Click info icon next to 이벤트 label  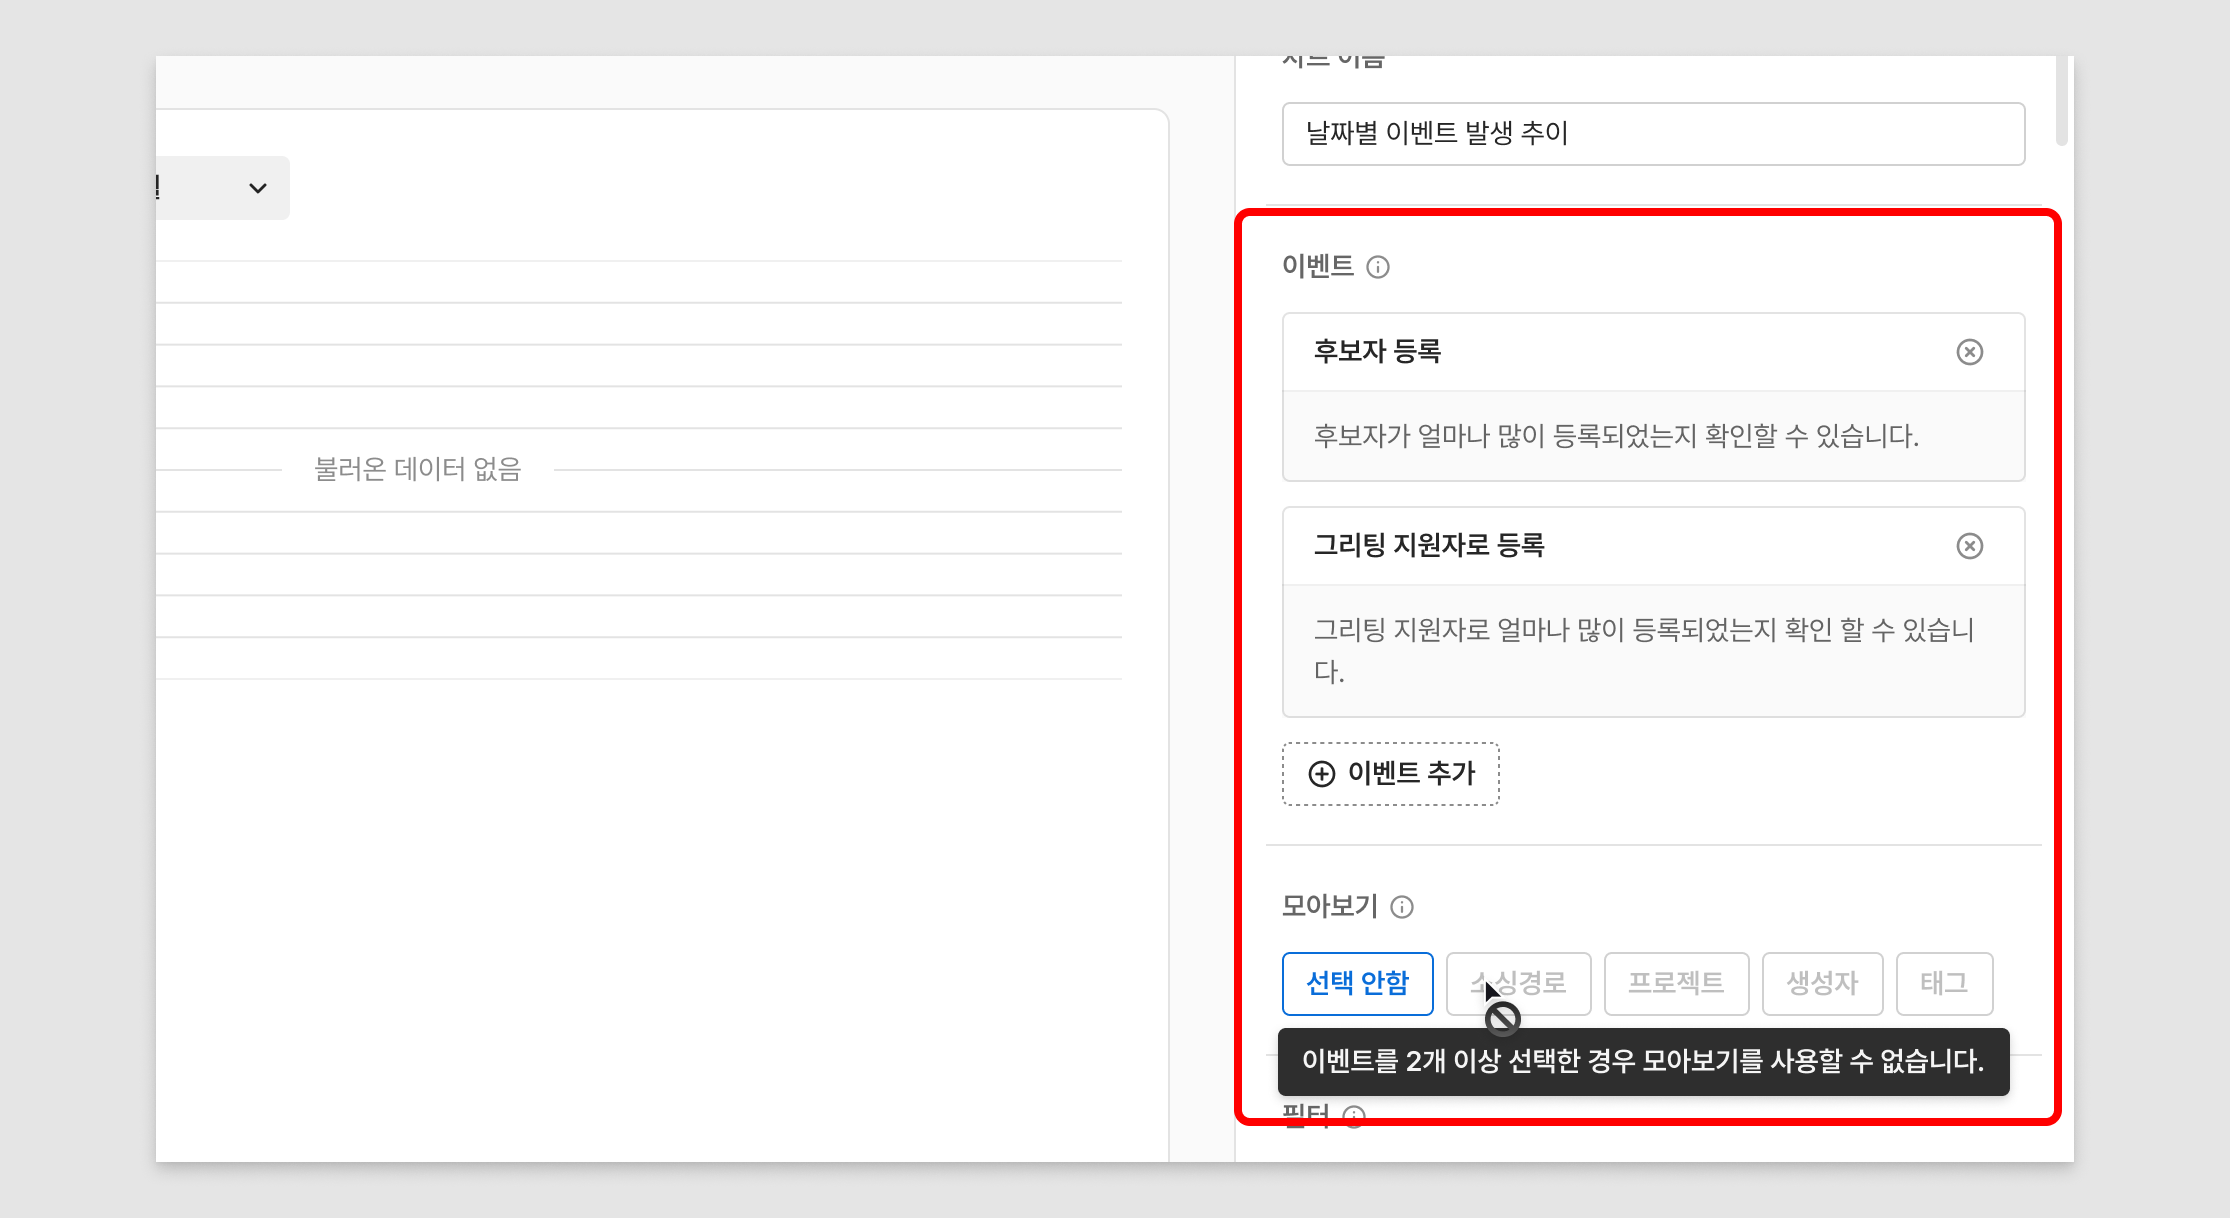tap(1378, 267)
